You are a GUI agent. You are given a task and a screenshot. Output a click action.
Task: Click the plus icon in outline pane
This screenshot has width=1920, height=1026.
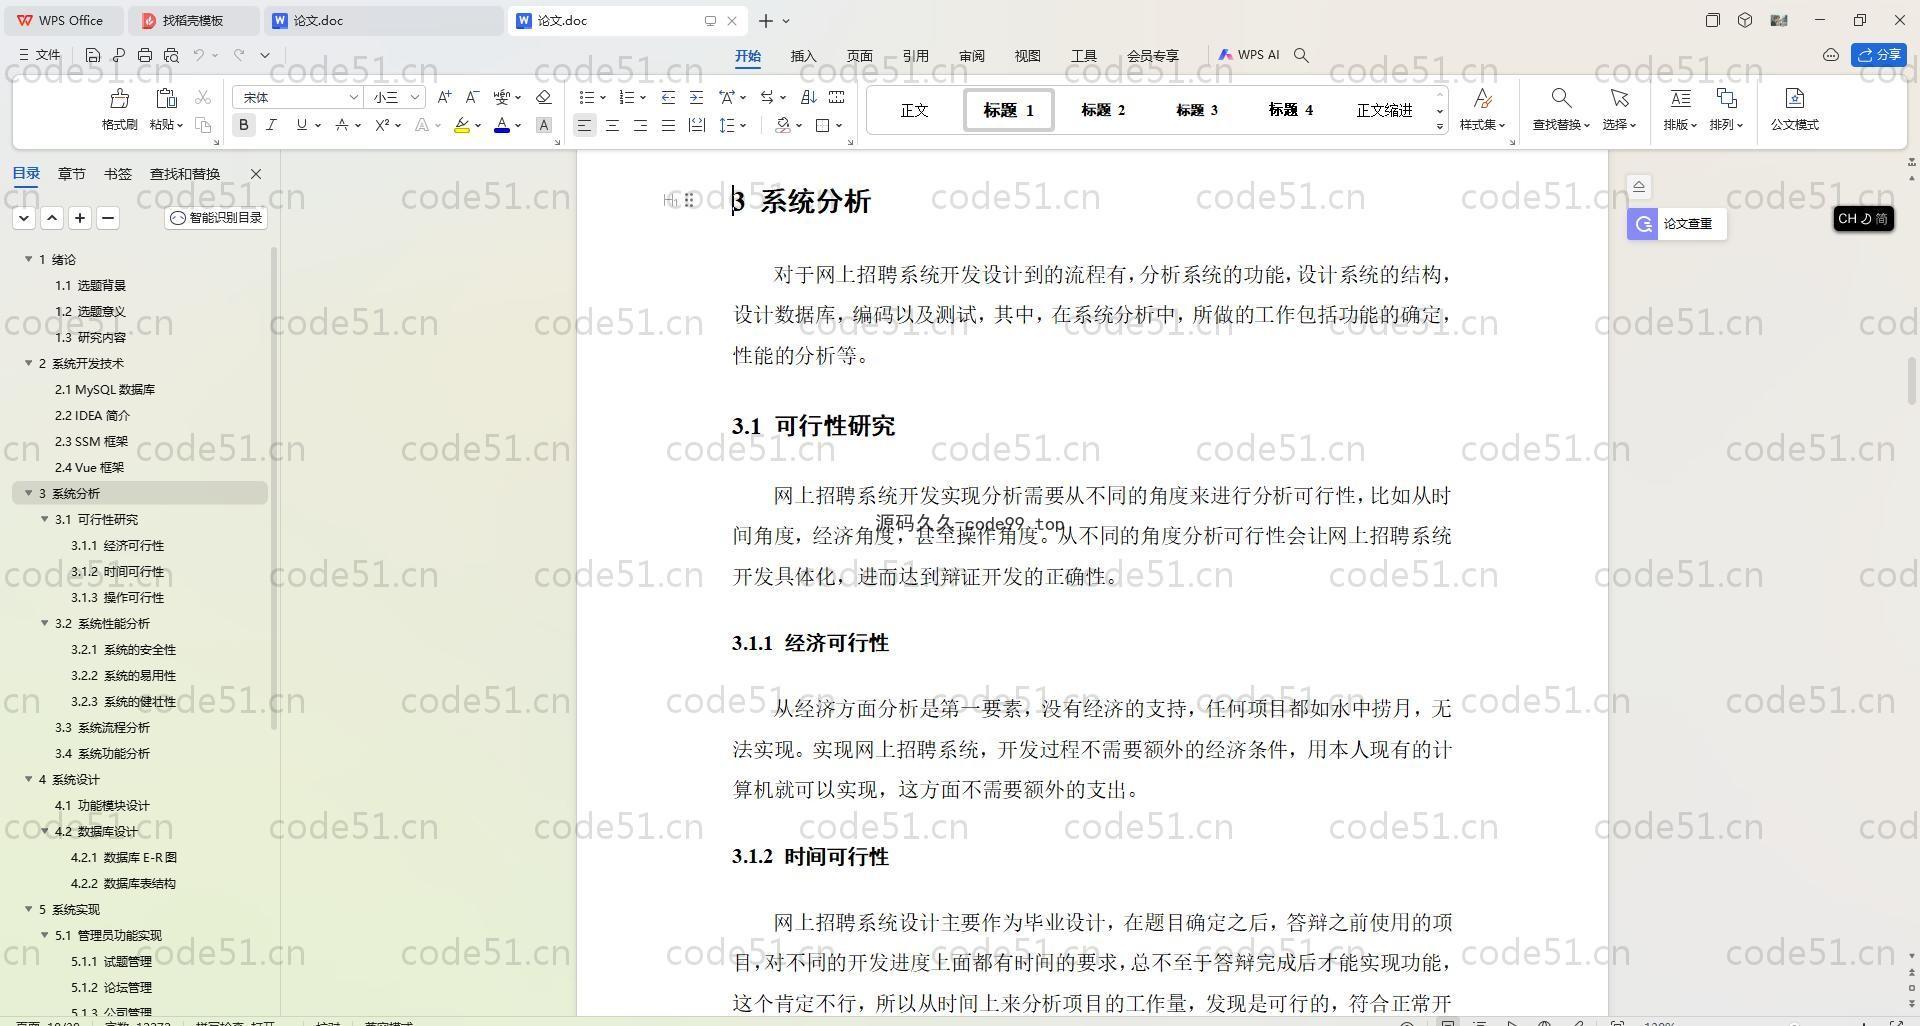click(x=80, y=217)
